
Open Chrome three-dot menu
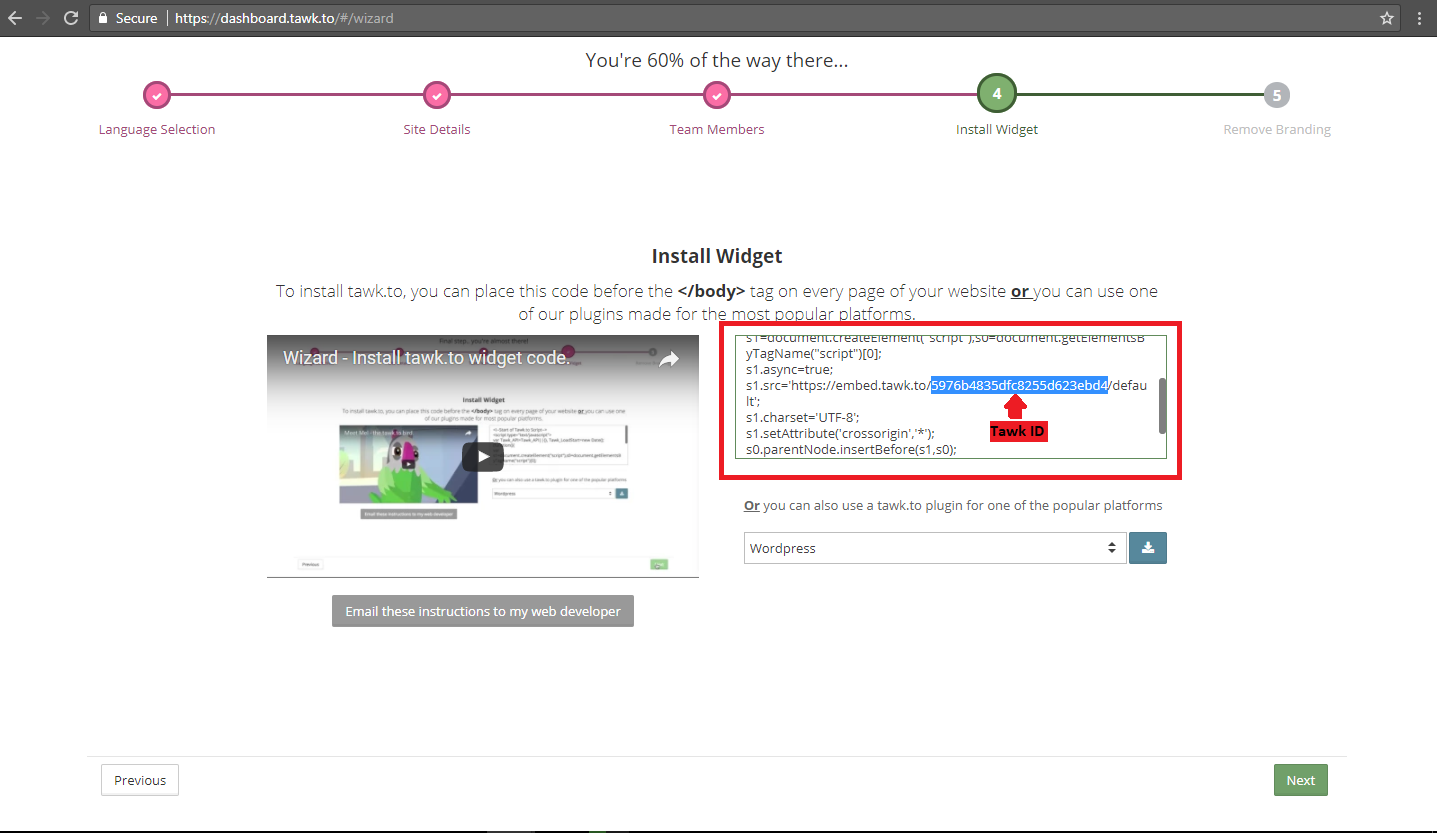(x=1420, y=18)
